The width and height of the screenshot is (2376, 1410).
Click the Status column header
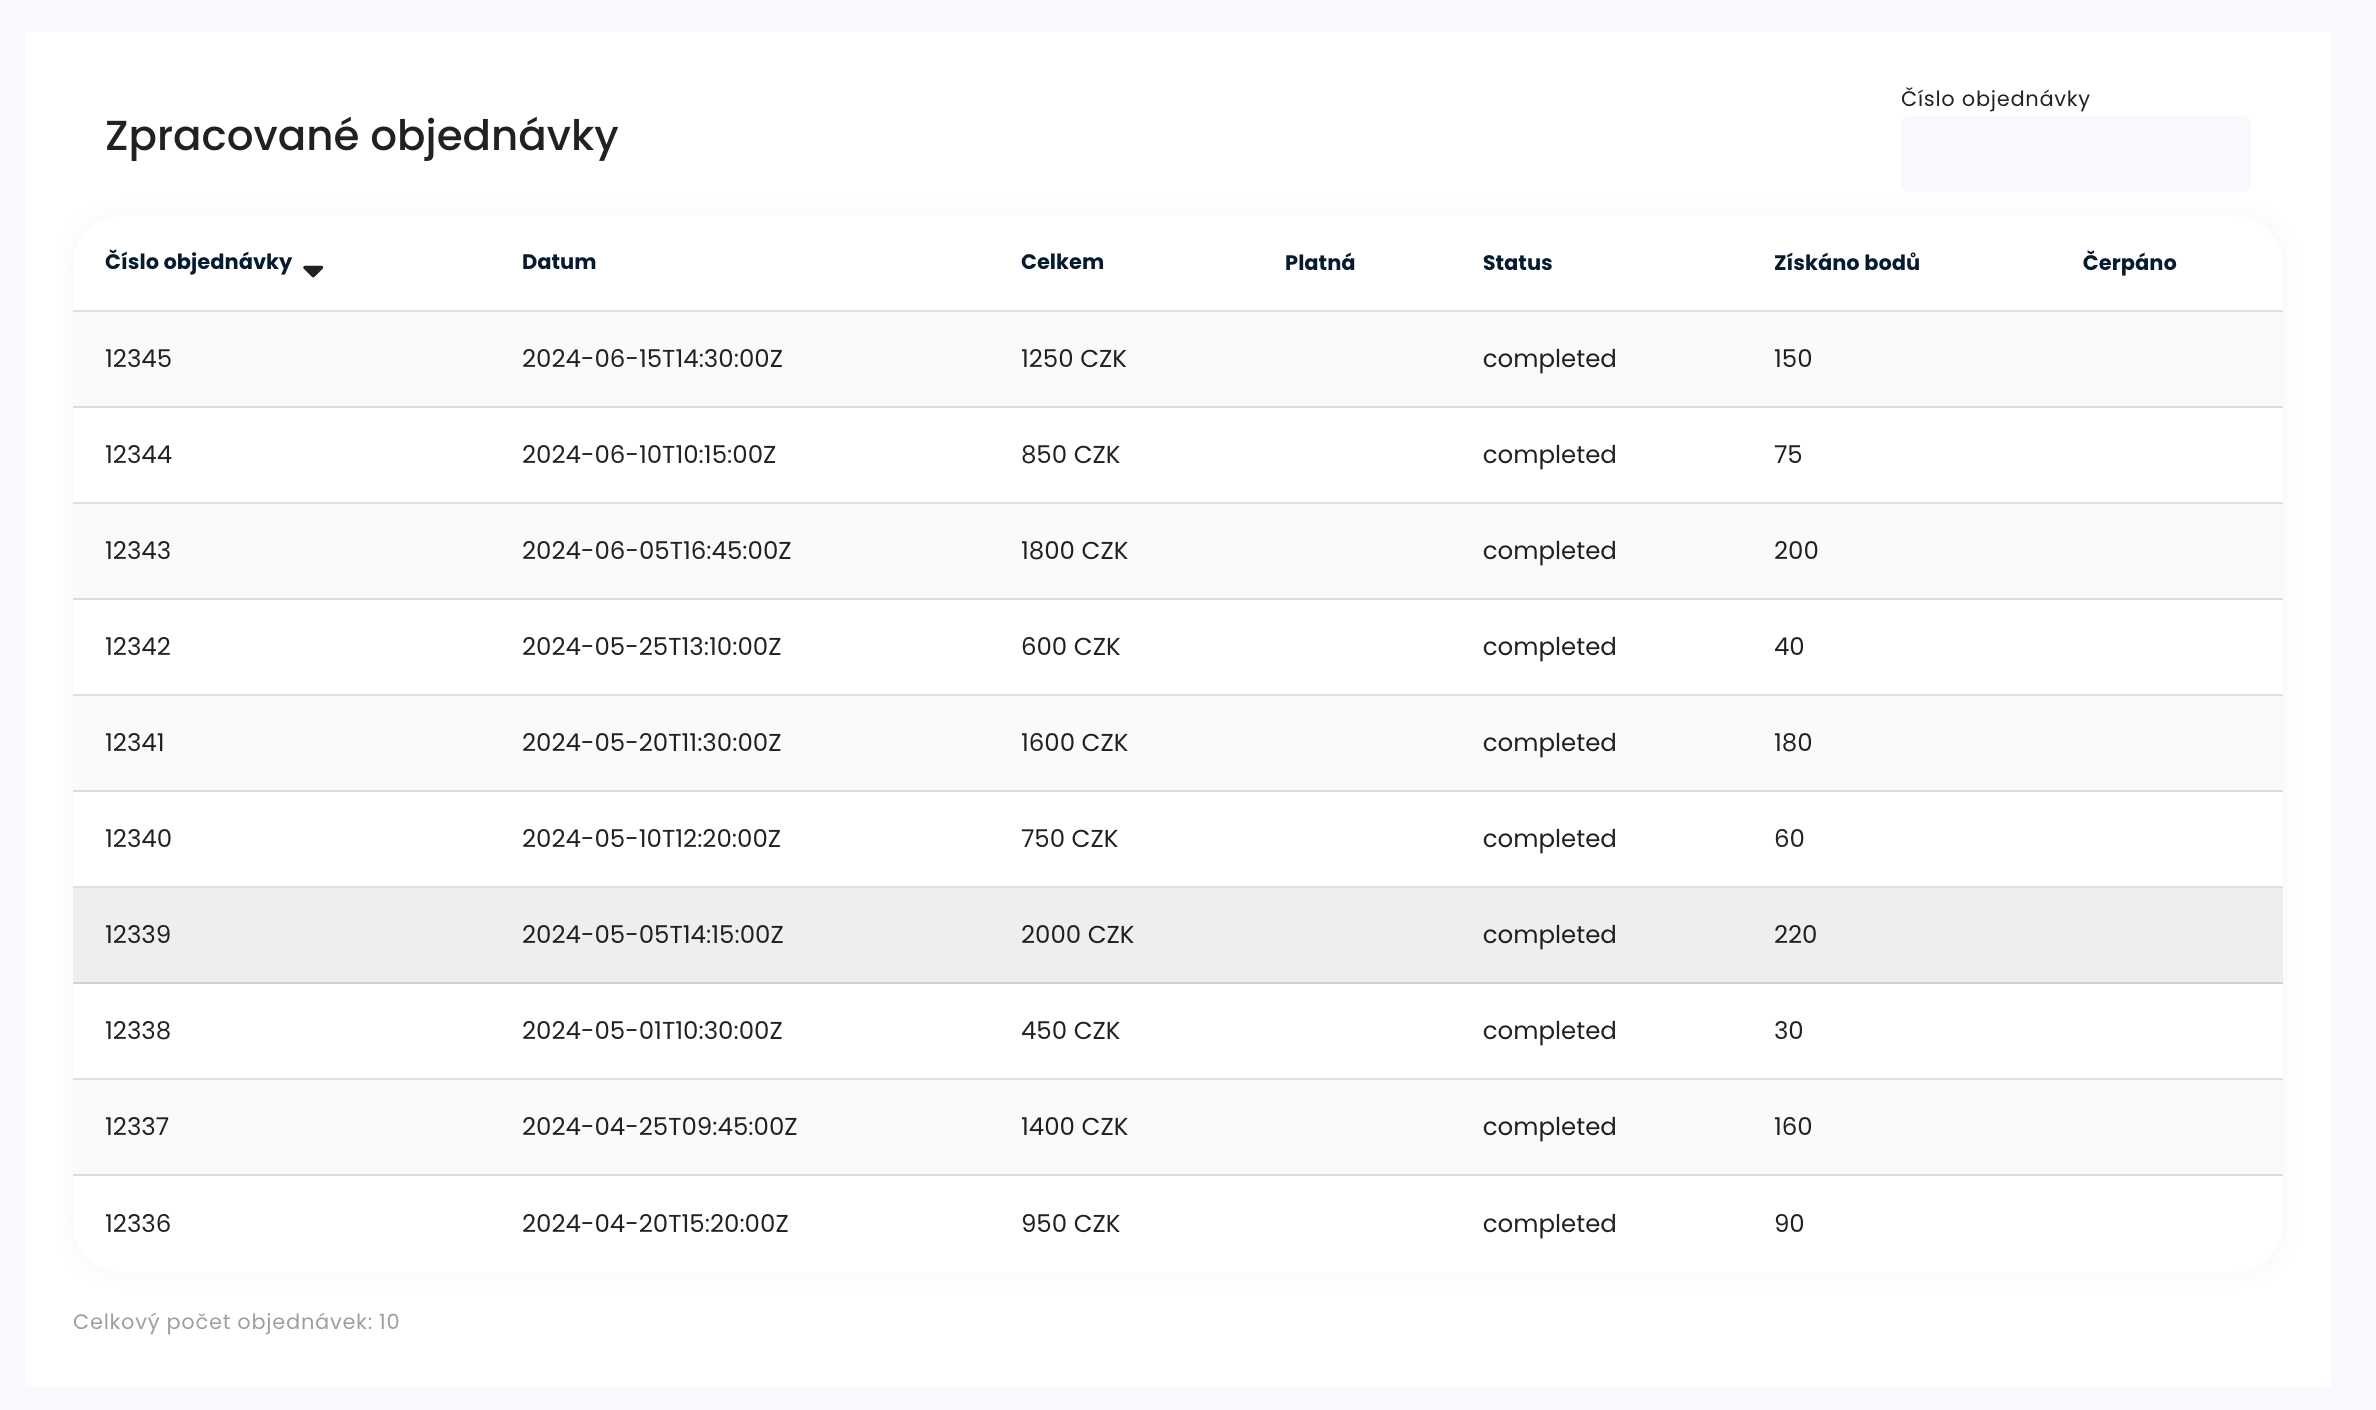pyautogui.click(x=1516, y=263)
